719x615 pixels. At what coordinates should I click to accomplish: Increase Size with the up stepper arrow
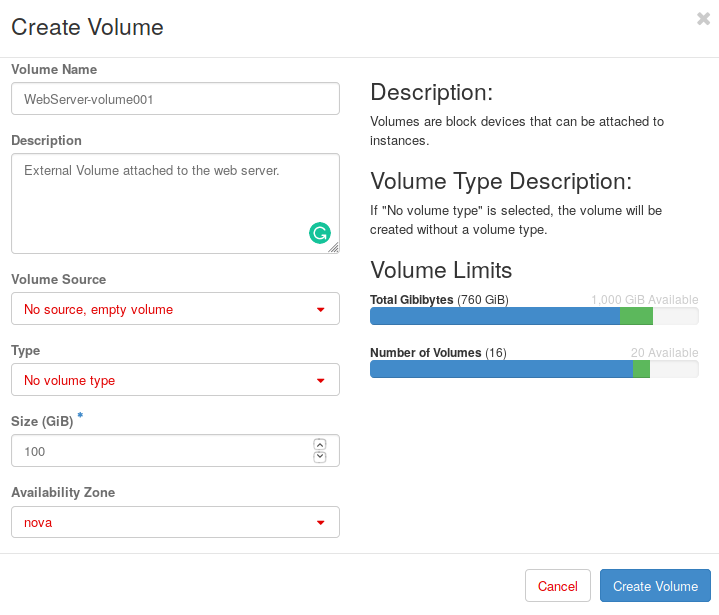point(320,445)
